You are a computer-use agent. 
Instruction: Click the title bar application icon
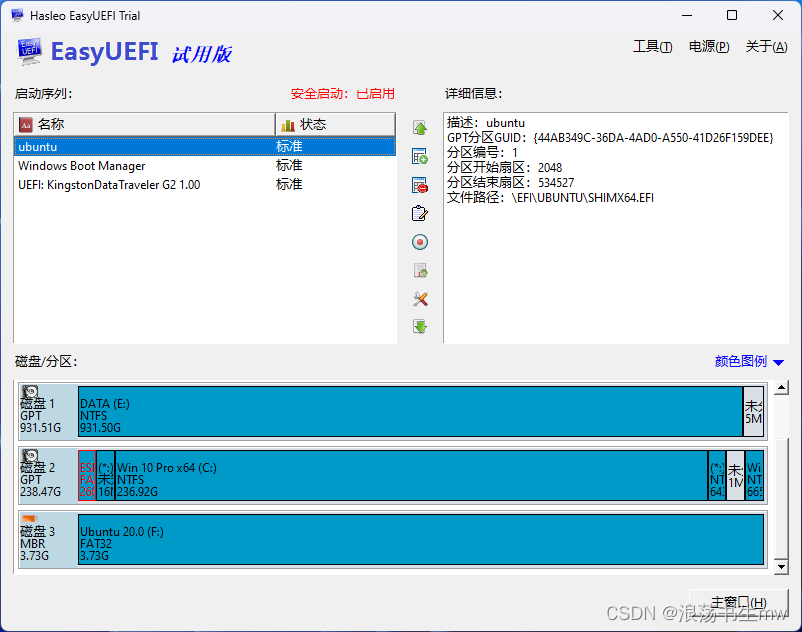coord(17,15)
